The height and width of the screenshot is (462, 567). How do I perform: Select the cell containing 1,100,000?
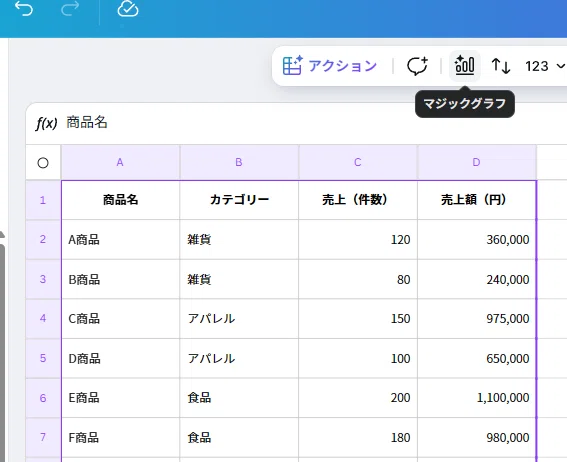[477, 398]
